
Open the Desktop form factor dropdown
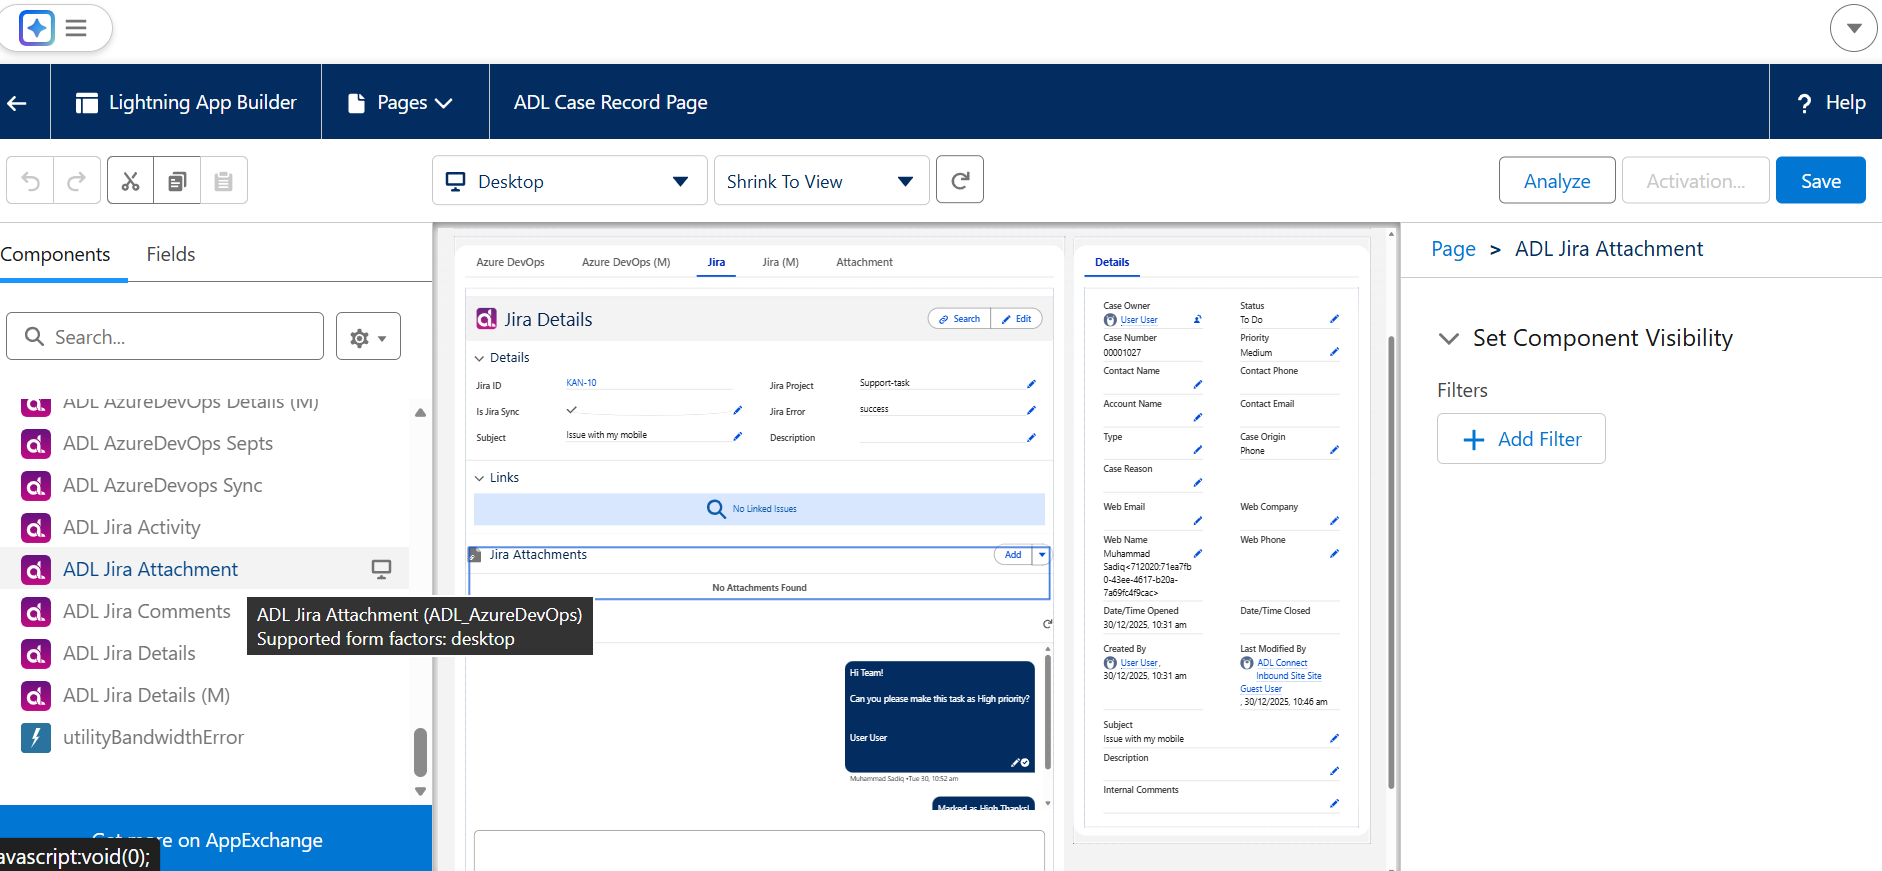pyautogui.click(x=570, y=181)
